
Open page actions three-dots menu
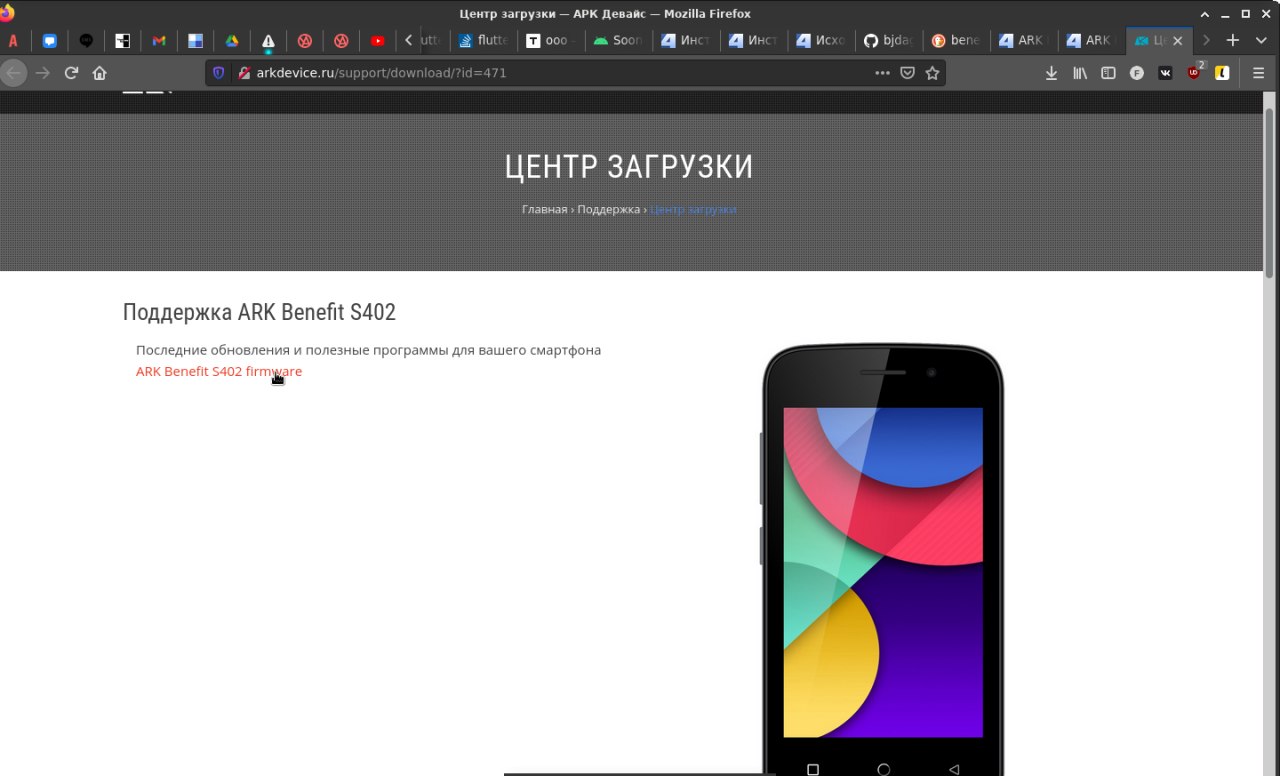pyautogui.click(x=882, y=73)
